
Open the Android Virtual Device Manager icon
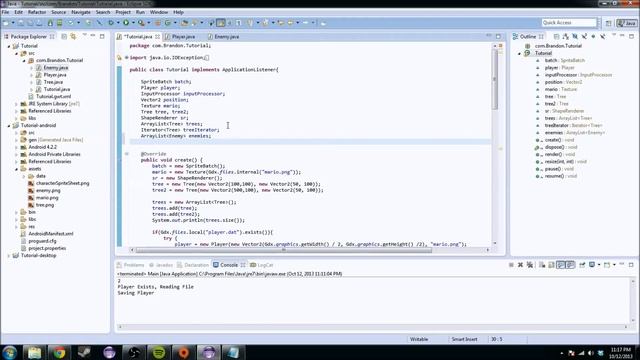pyautogui.click(x=60, y=23)
